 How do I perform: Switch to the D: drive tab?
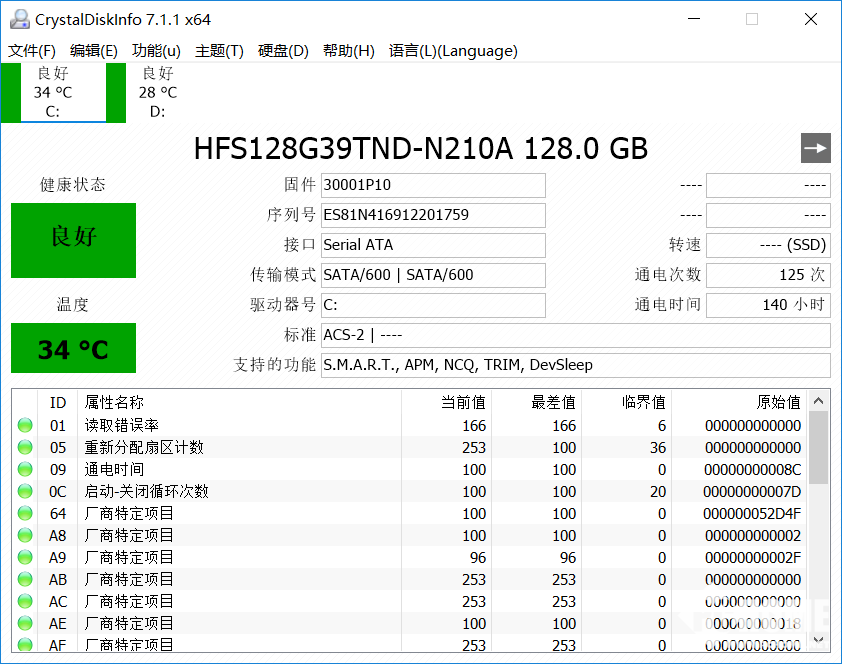point(157,92)
